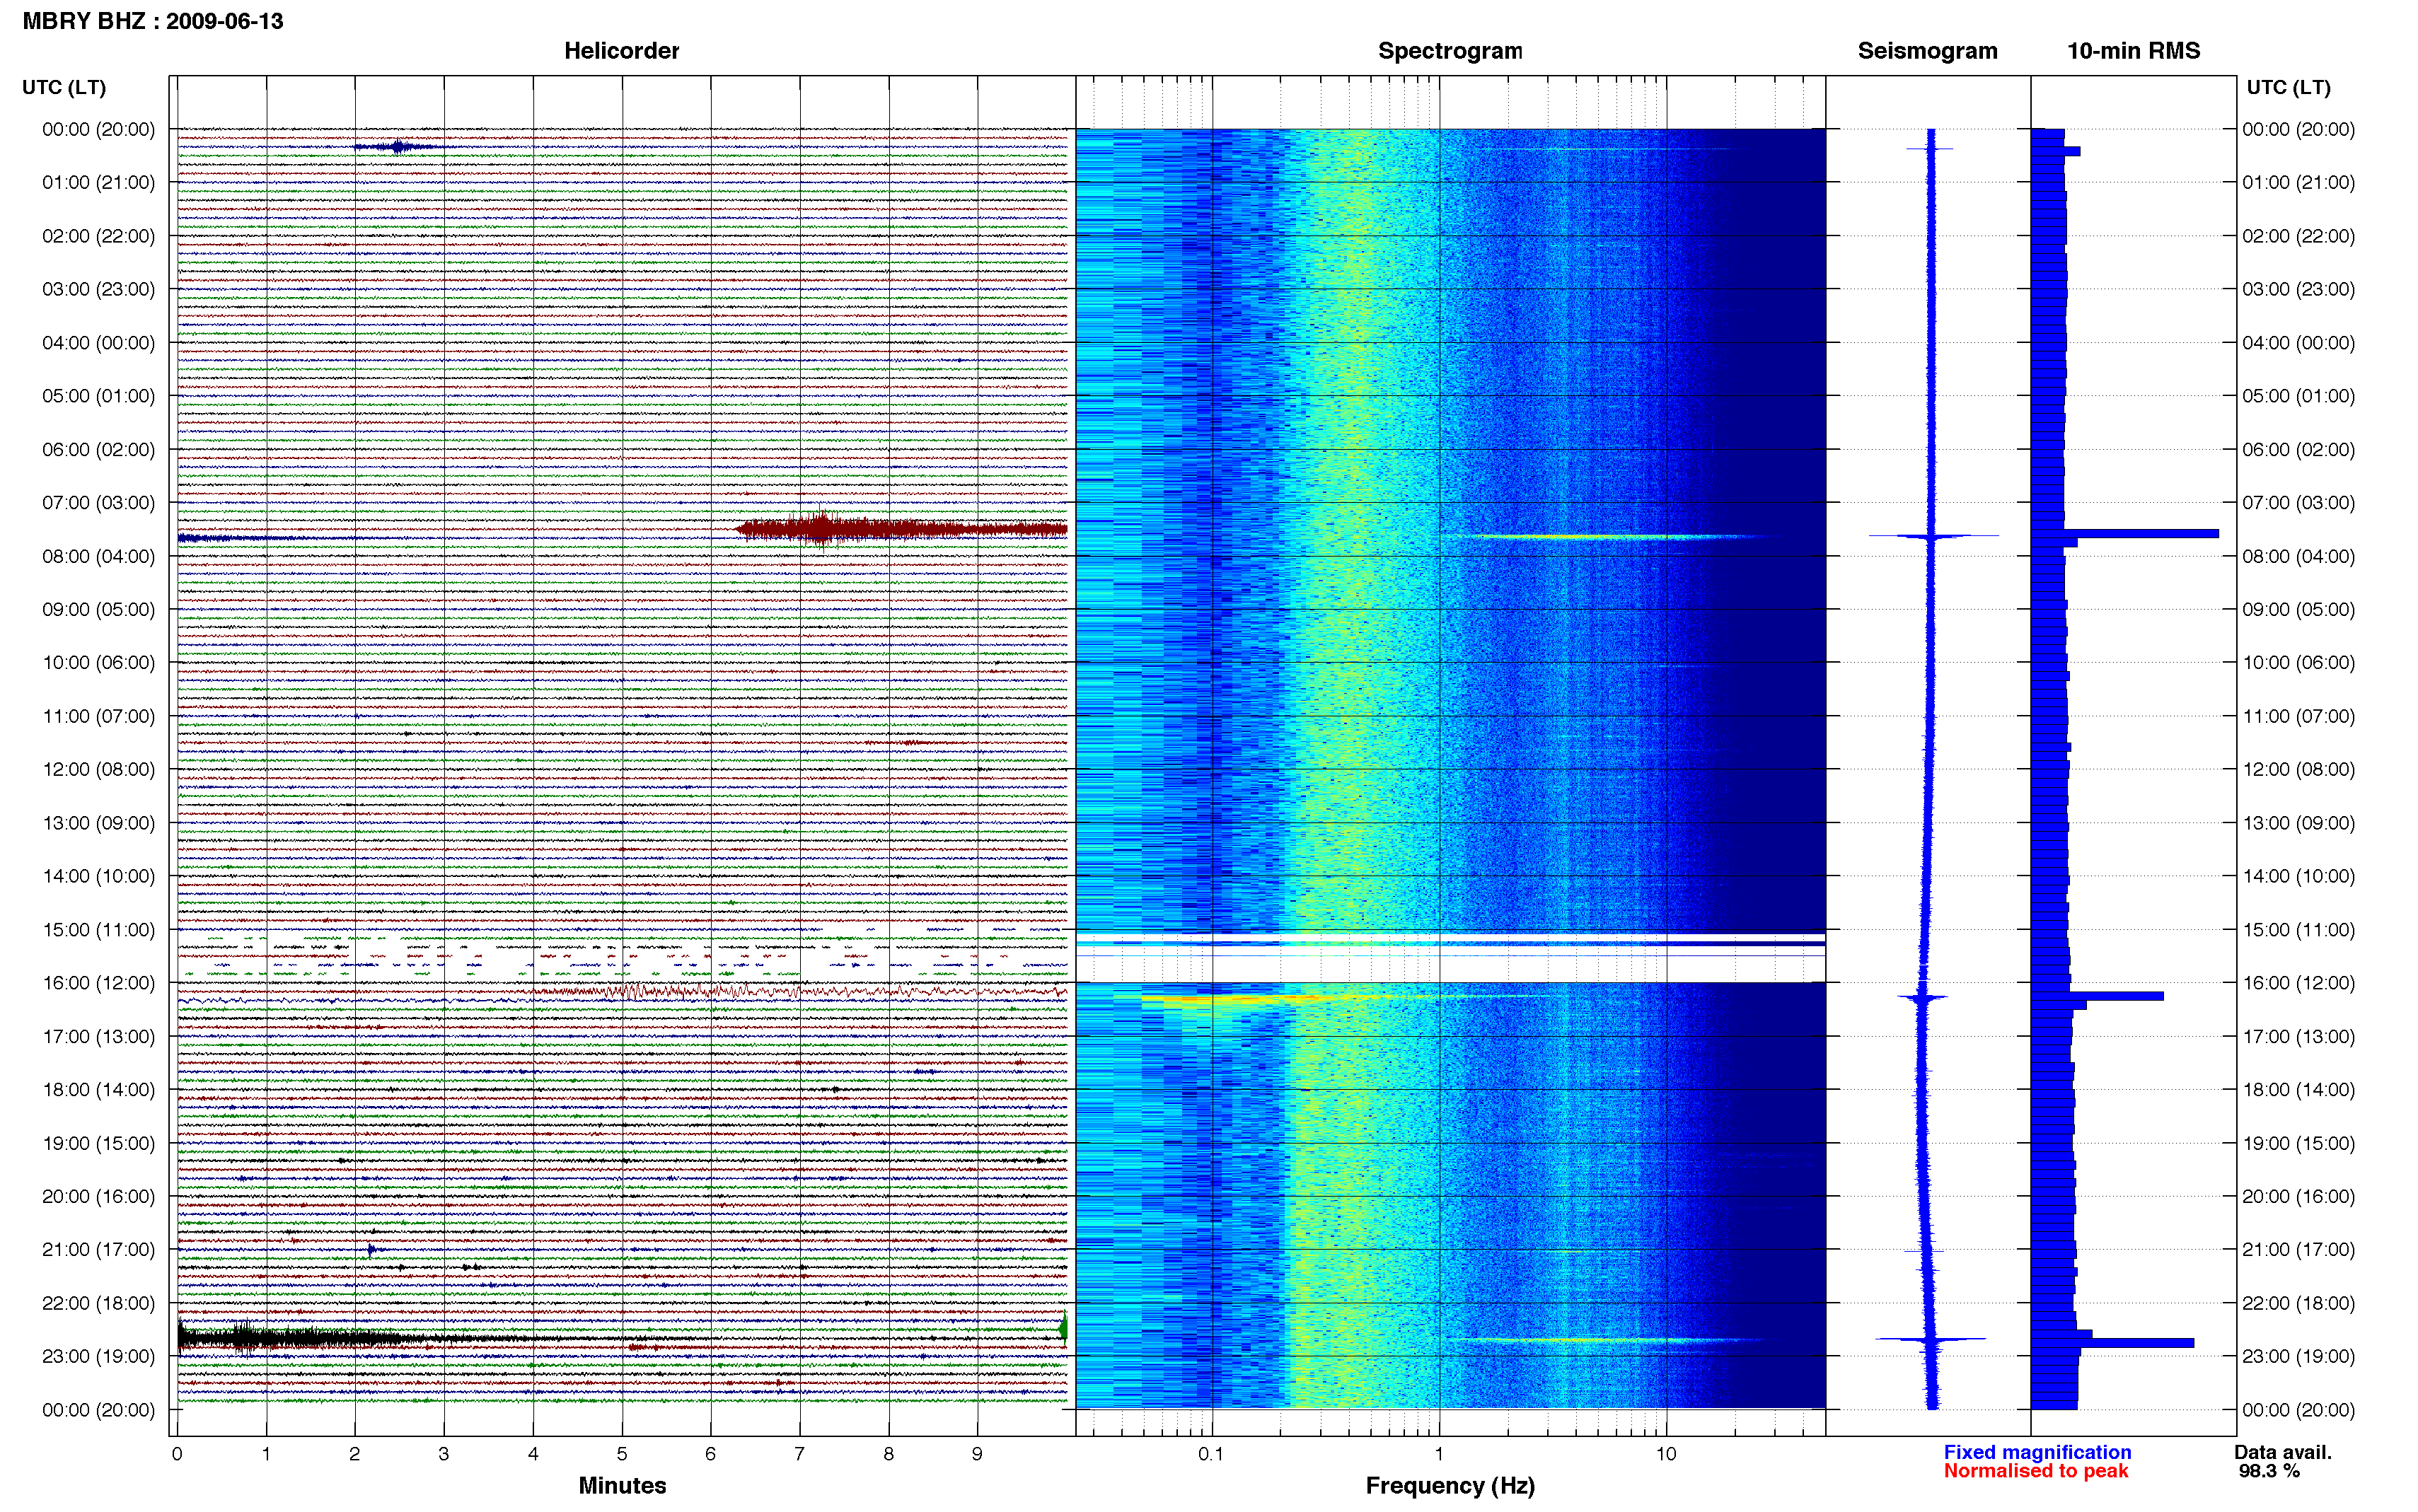Viewport: 2418px width, 1512px height.
Task: Click the RMS peak bar before 23:00
Action: (2112, 1343)
